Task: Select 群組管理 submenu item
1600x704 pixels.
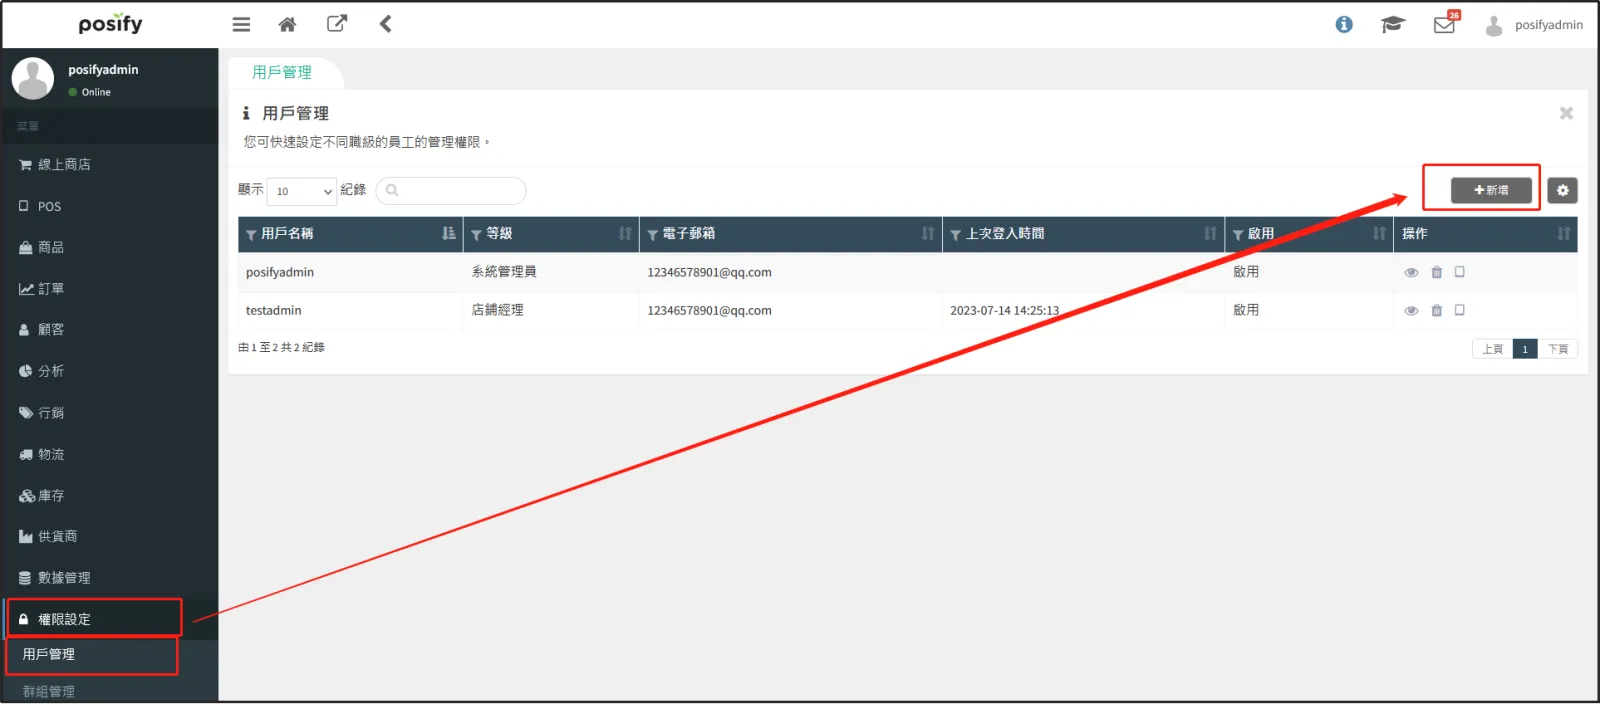Action: click(x=110, y=691)
